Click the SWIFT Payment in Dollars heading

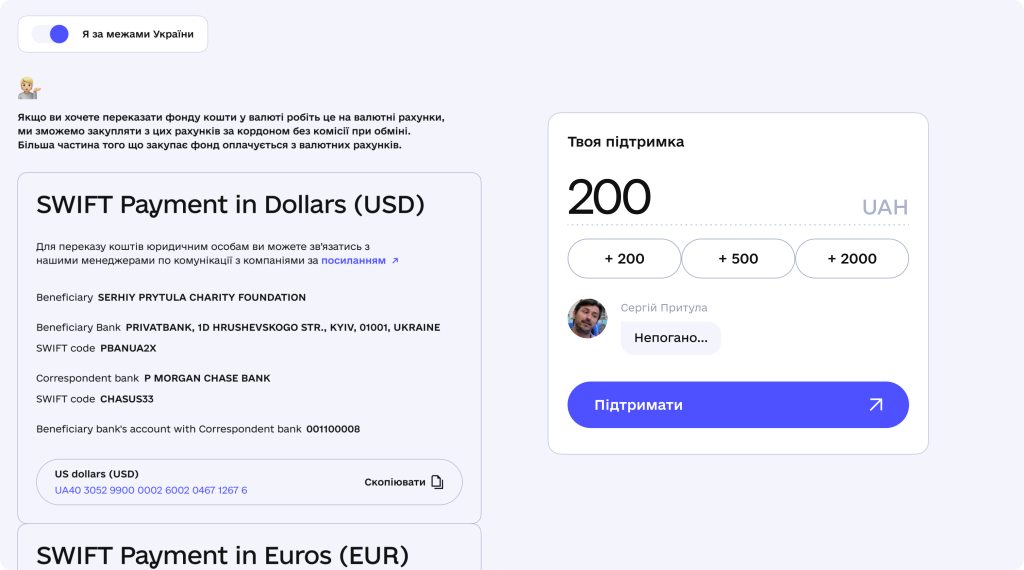point(231,205)
